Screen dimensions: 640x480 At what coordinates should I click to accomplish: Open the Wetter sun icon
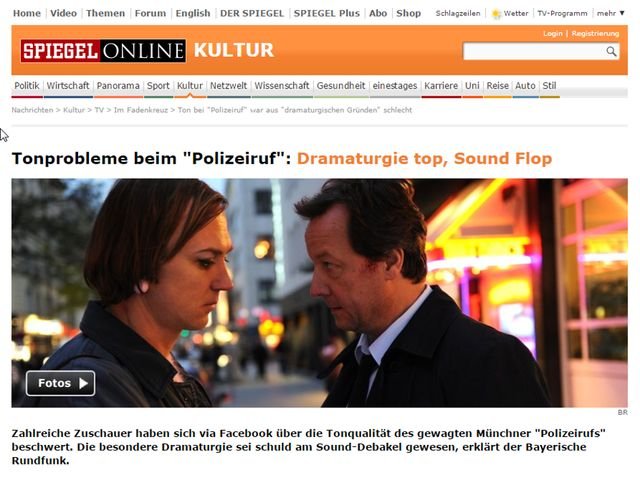[496, 14]
